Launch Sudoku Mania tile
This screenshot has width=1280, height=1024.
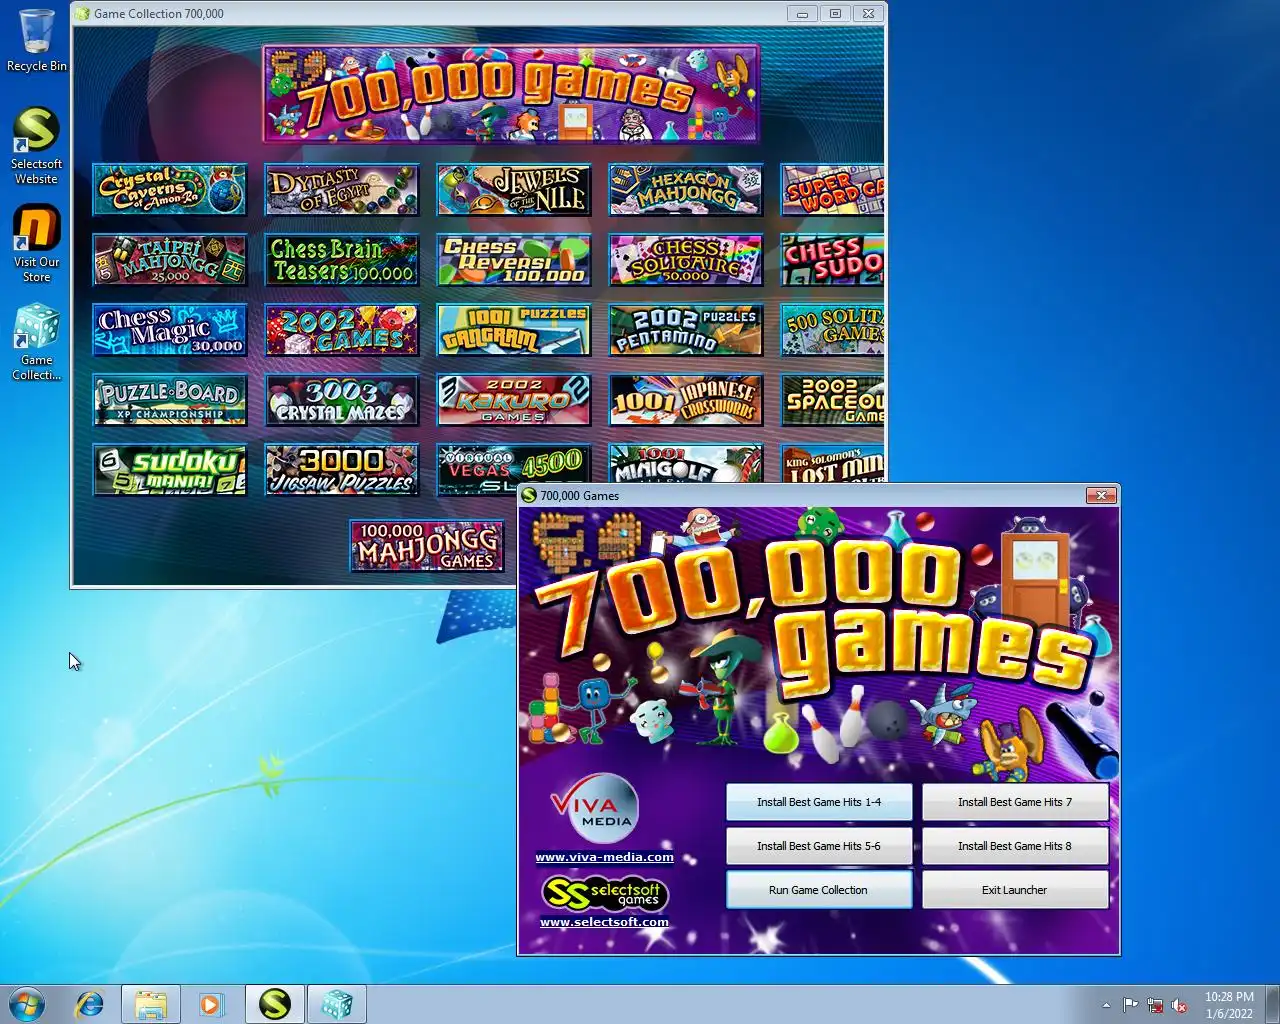pos(169,470)
